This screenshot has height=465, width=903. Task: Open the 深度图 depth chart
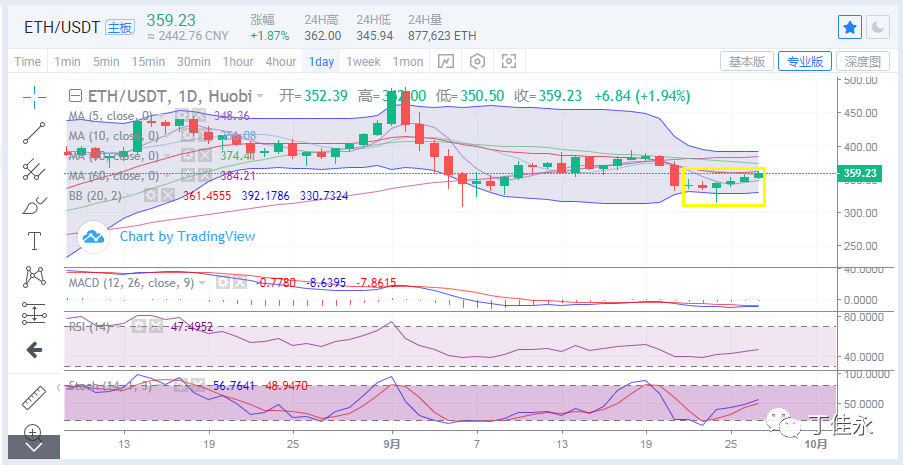click(863, 62)
